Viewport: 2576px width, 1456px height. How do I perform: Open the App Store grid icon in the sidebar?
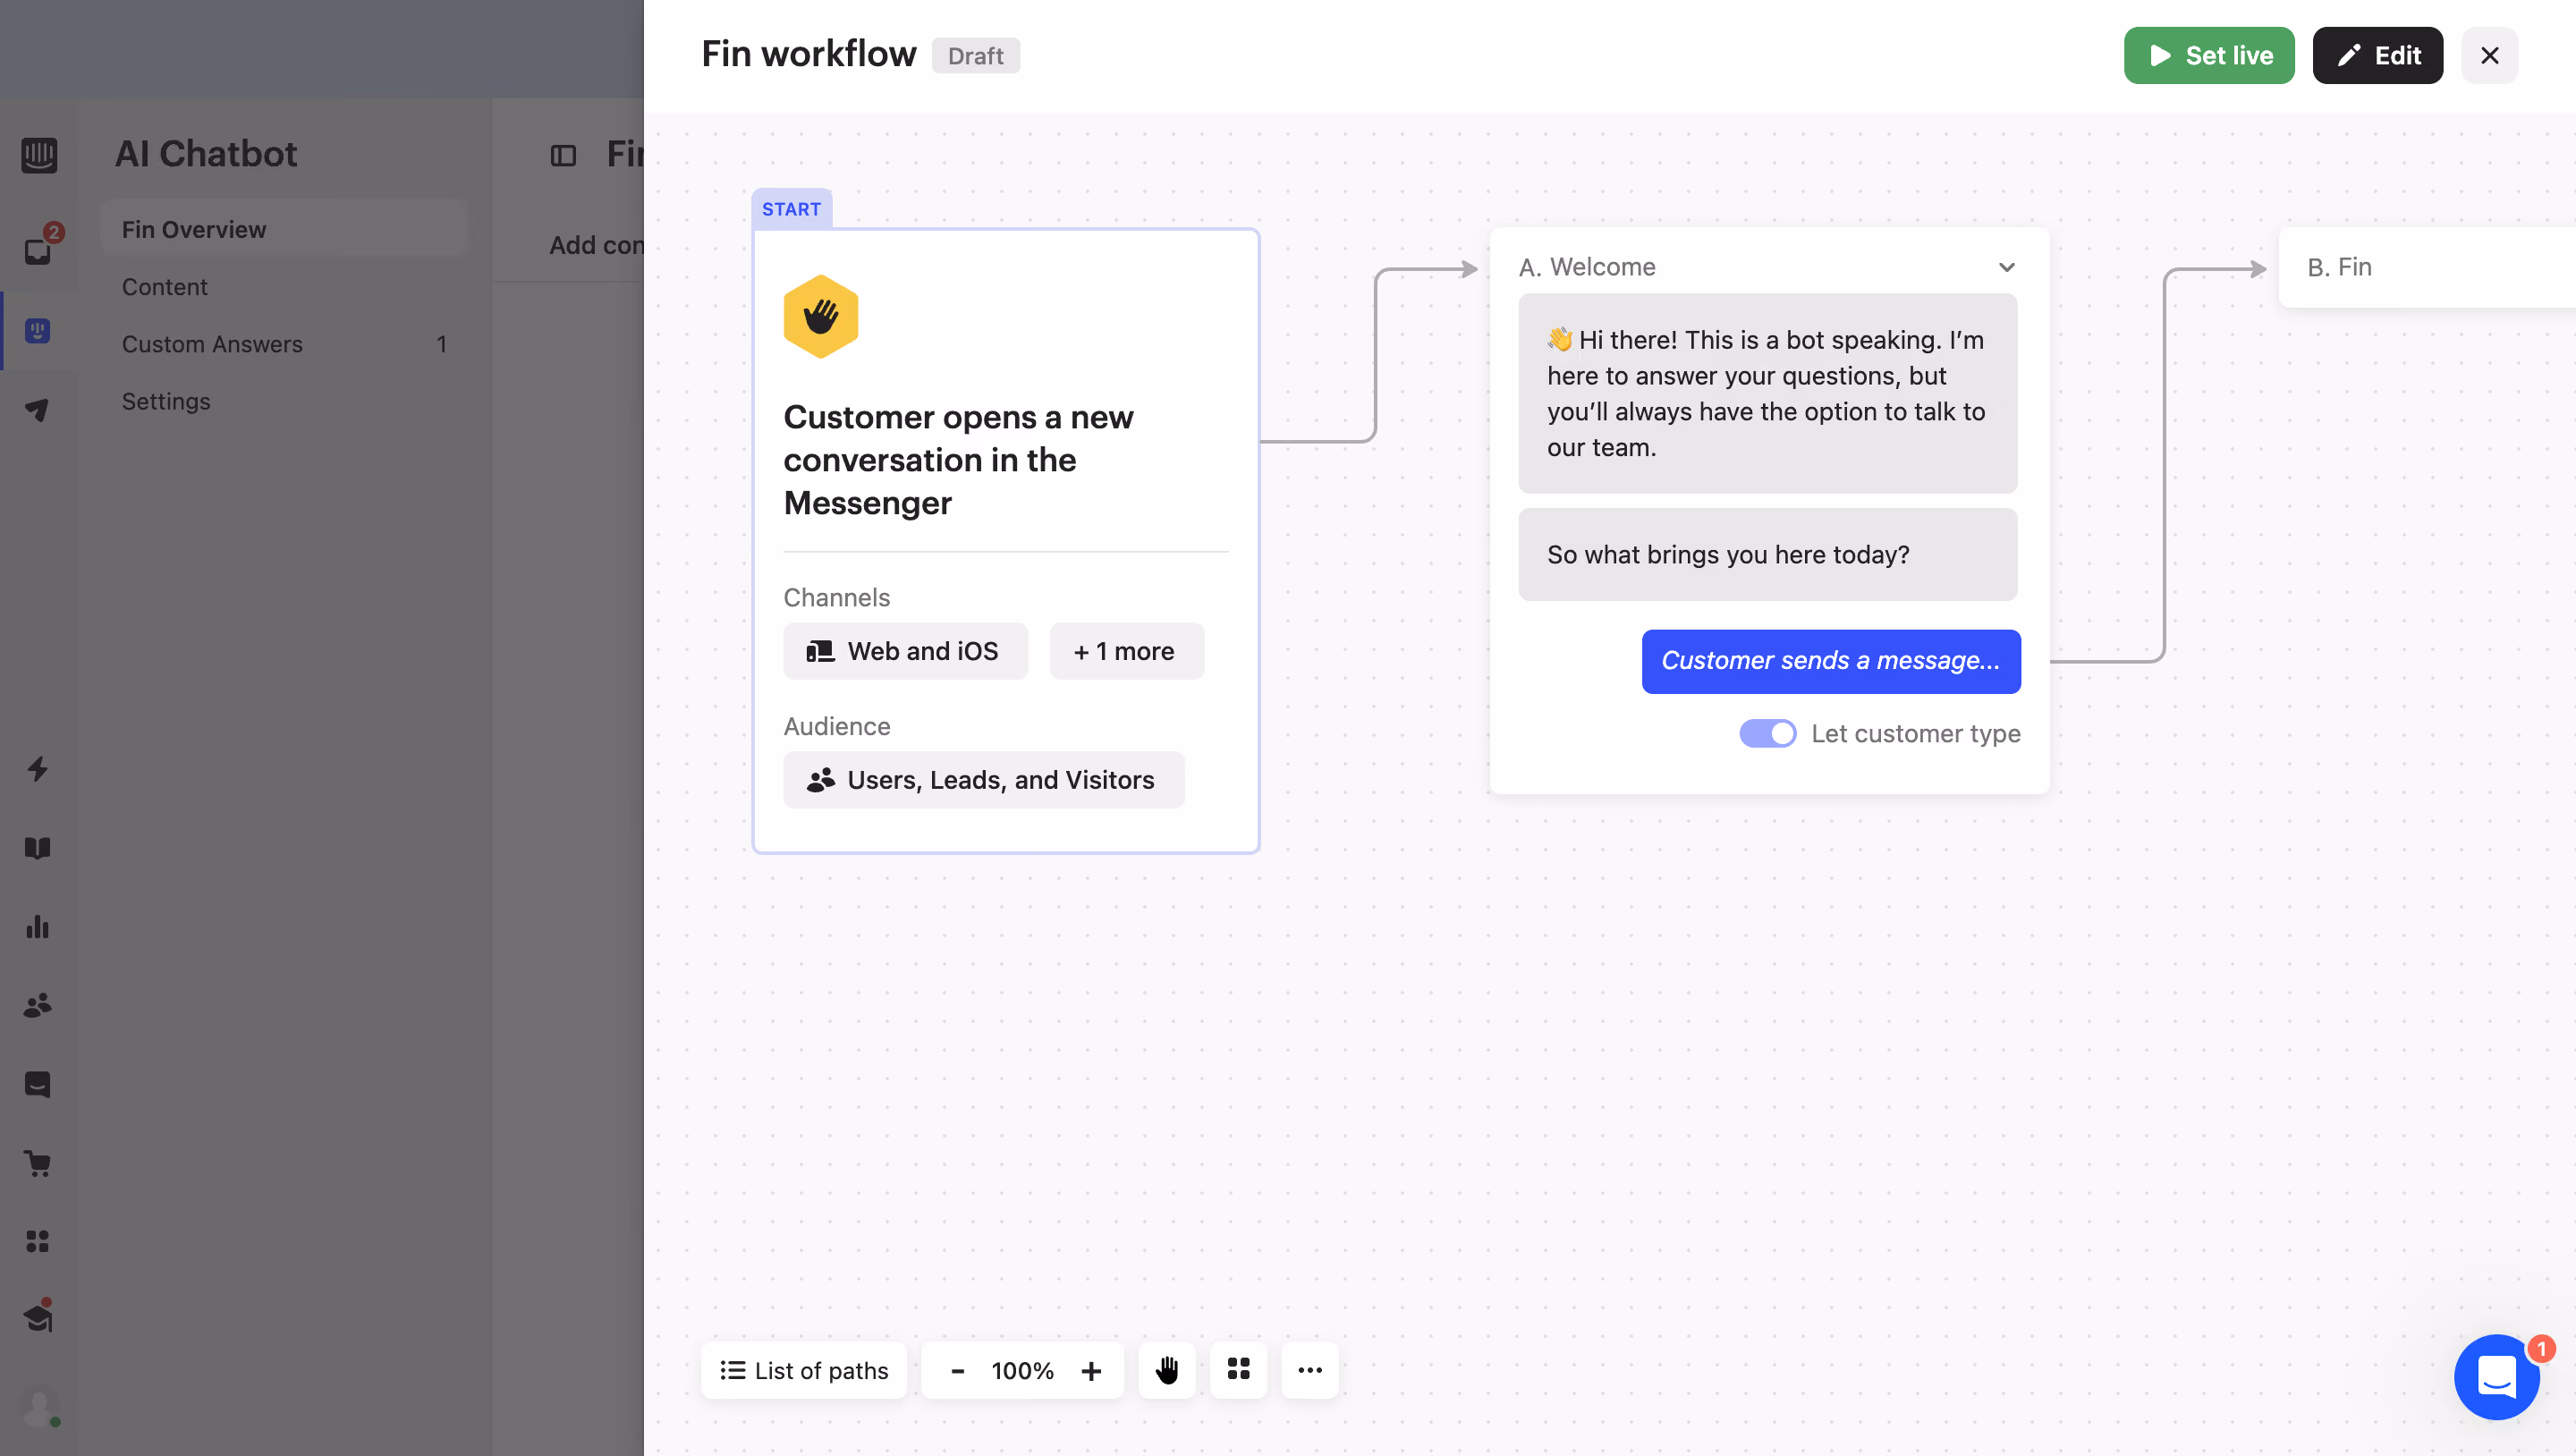coord(38,1241)
